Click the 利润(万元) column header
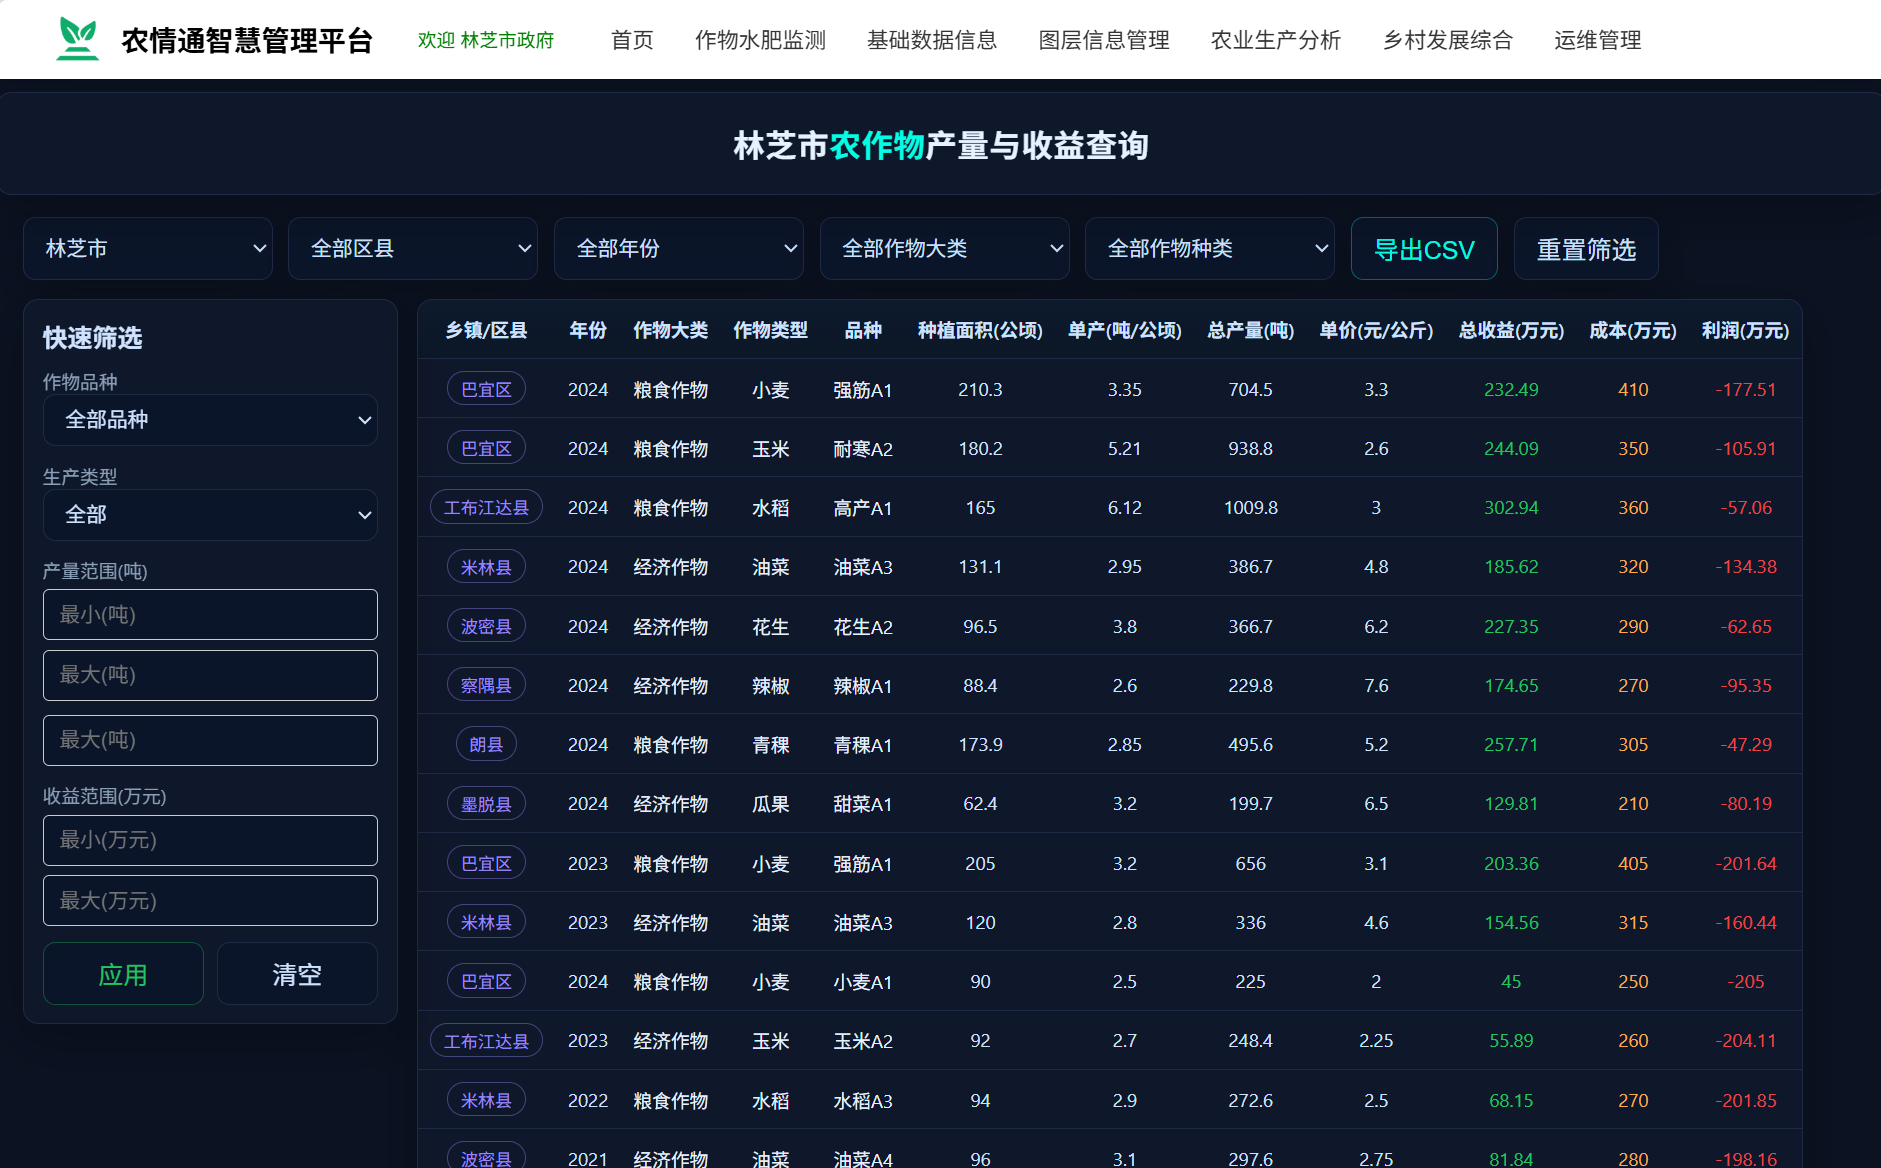The width and height of the screenshot is (1881, 1168). coord(1746,330)
